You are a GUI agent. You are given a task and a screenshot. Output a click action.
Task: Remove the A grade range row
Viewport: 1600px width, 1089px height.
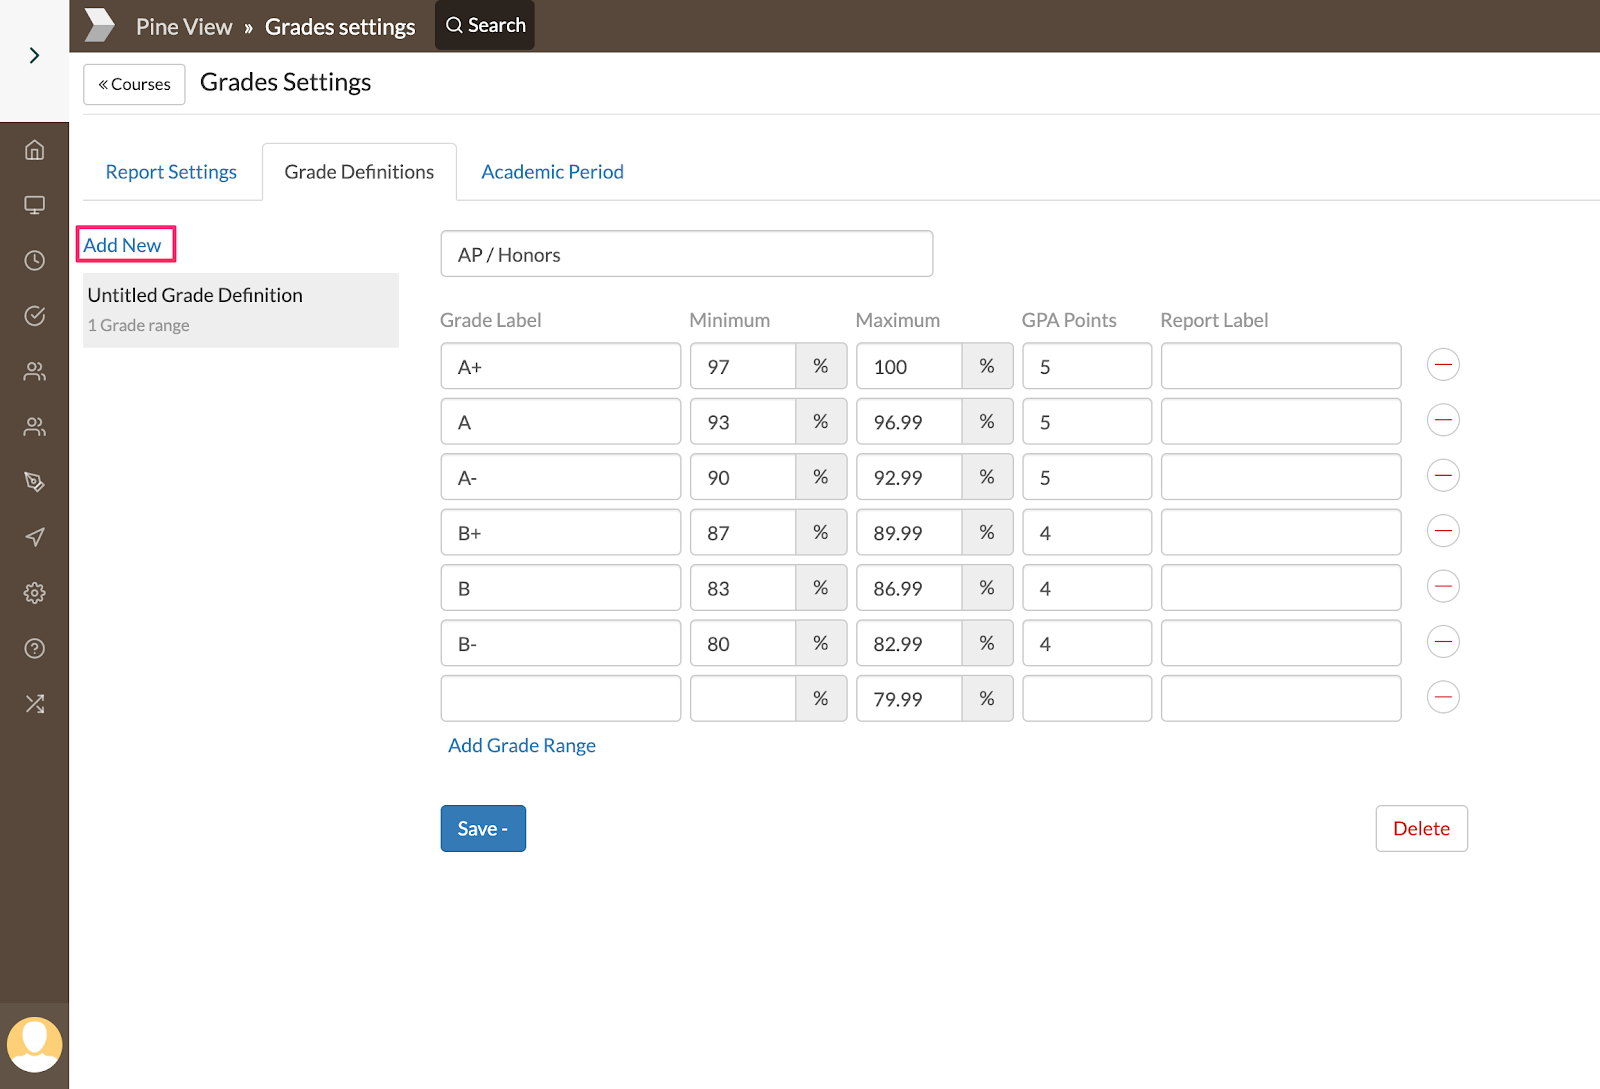(x=1443, y=420)
